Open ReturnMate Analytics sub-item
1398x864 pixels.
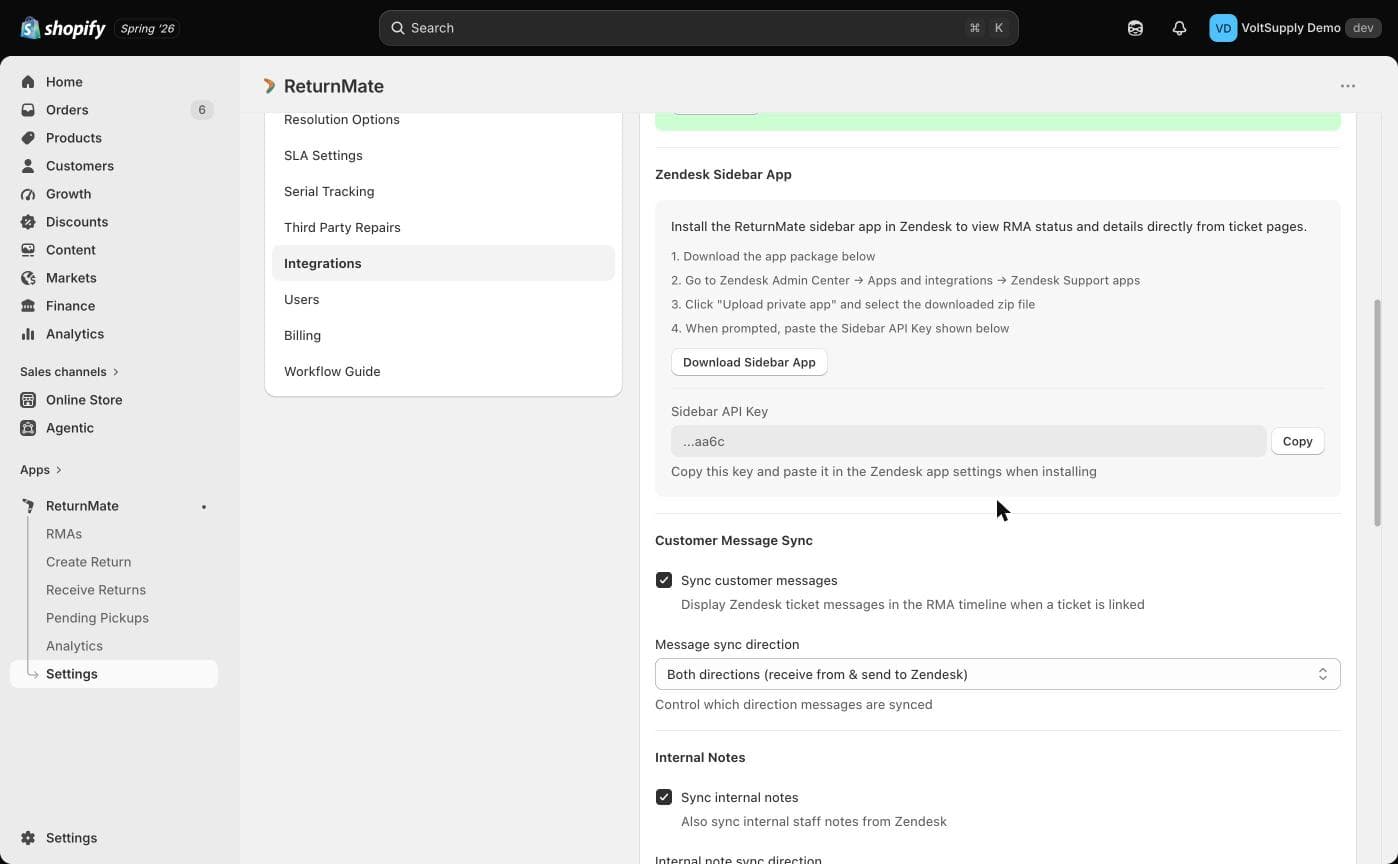(x=74, y=646)
